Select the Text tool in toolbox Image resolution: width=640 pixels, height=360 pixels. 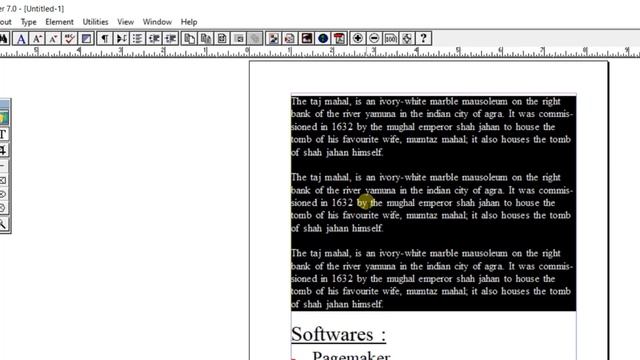click(4, 134)
